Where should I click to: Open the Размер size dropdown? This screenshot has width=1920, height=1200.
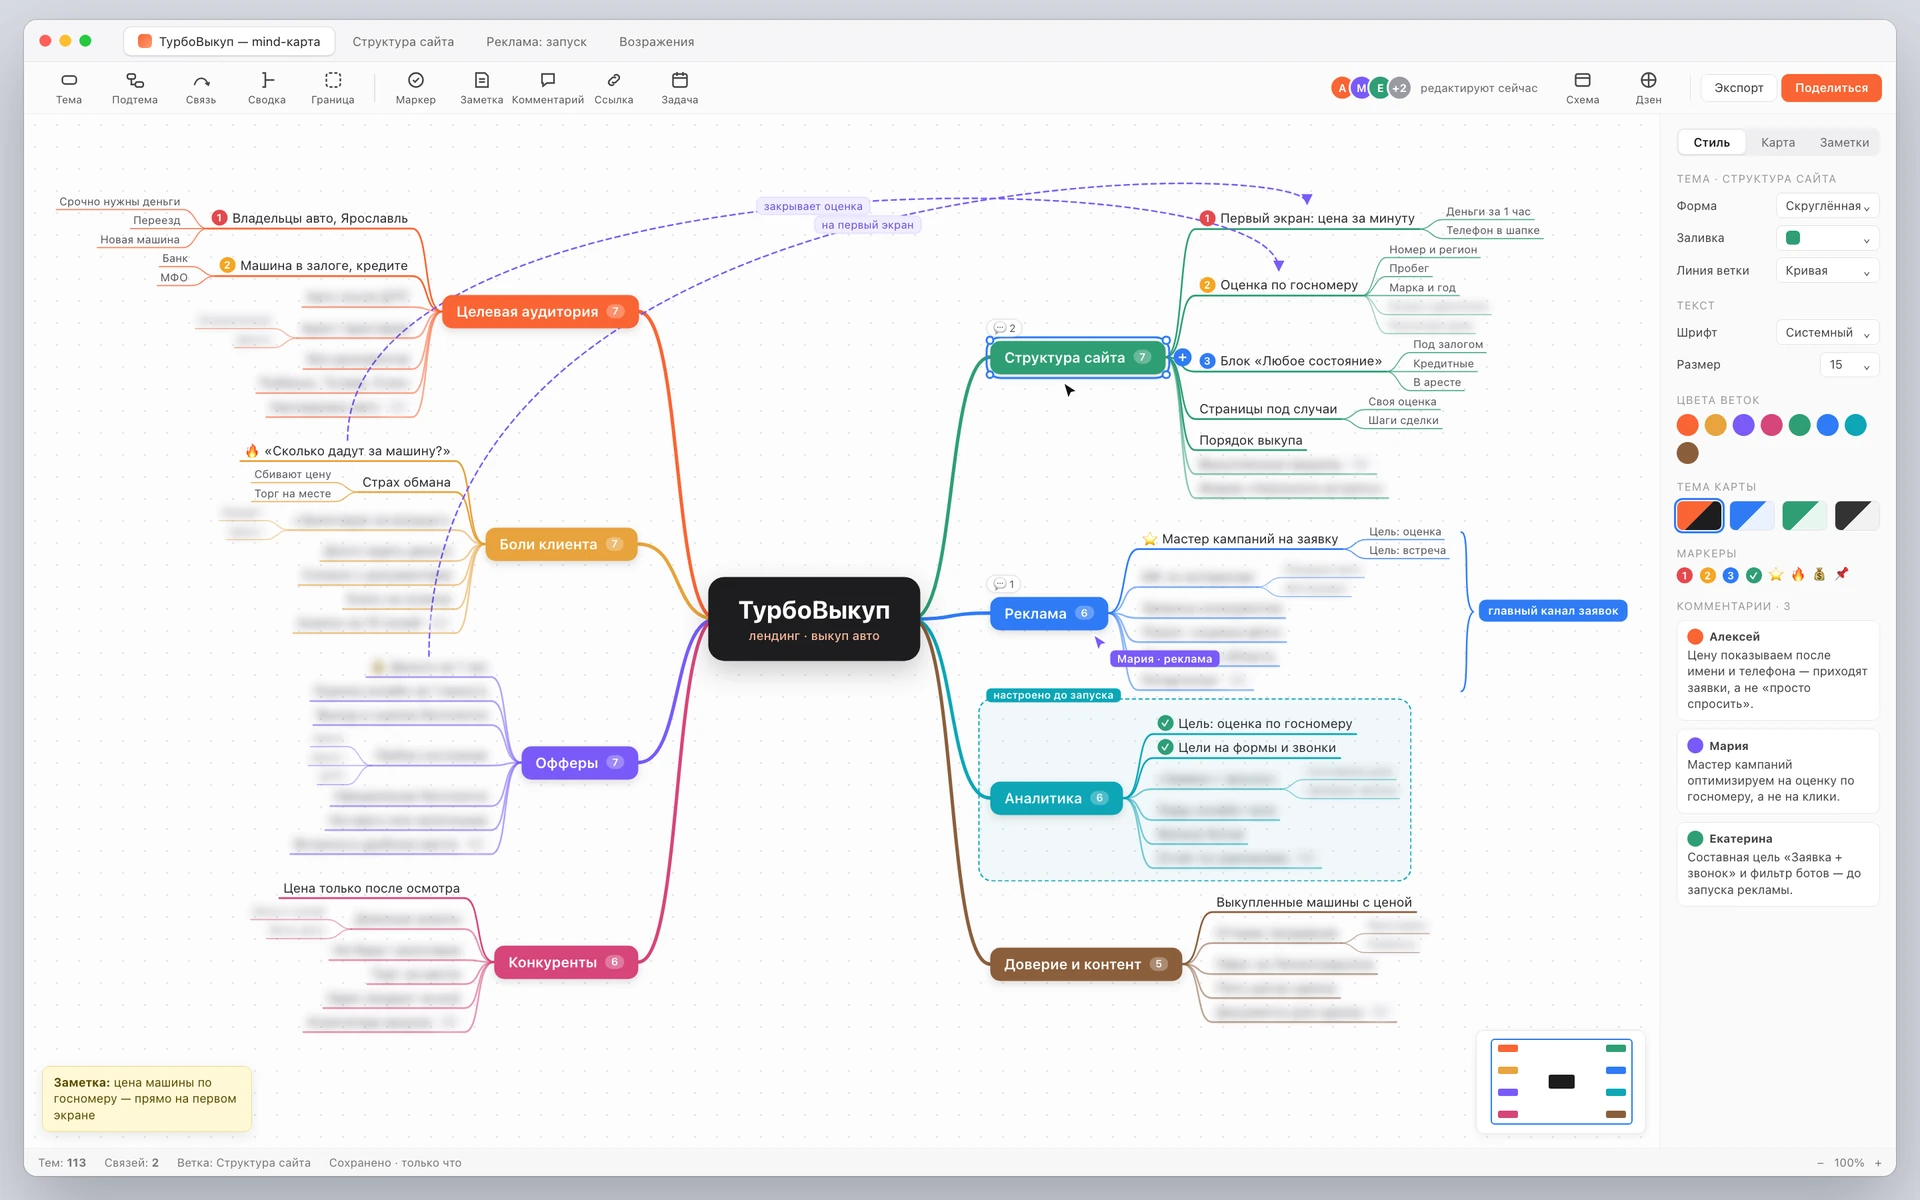pos(1849,365)
